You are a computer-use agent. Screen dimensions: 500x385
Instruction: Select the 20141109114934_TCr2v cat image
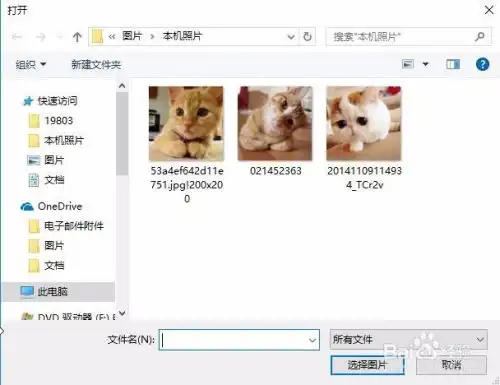(x=364, y=124)
